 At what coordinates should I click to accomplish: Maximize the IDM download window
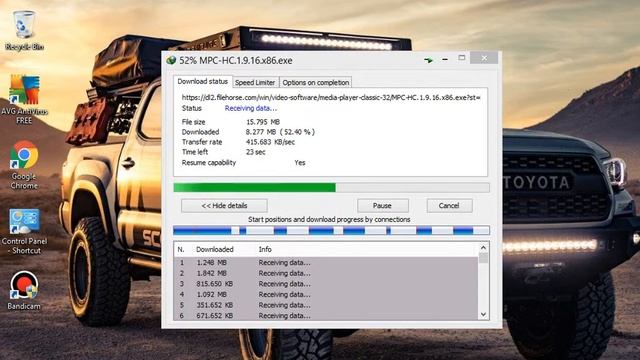pyautogui.click(x=462, y=58)
